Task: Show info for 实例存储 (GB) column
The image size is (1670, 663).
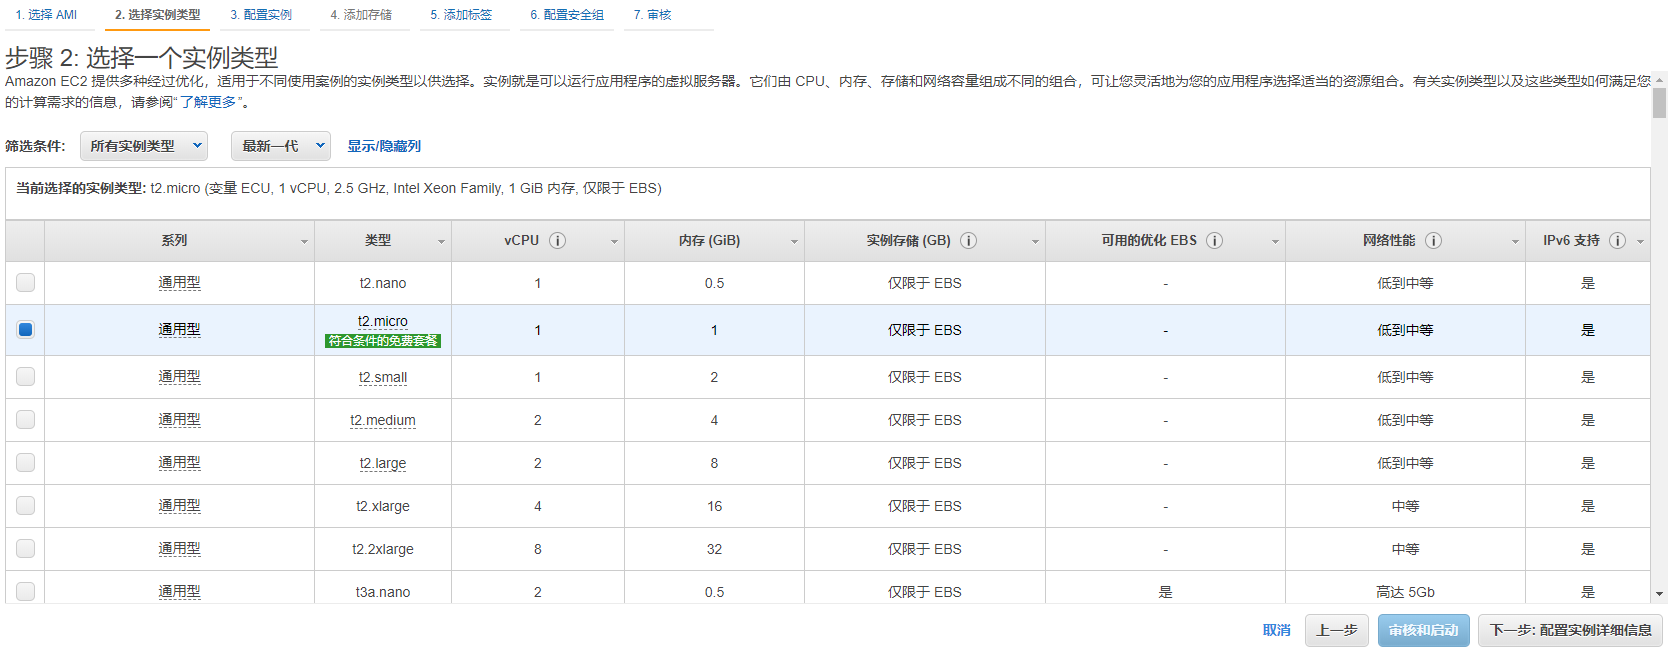Action: (969, 241)
